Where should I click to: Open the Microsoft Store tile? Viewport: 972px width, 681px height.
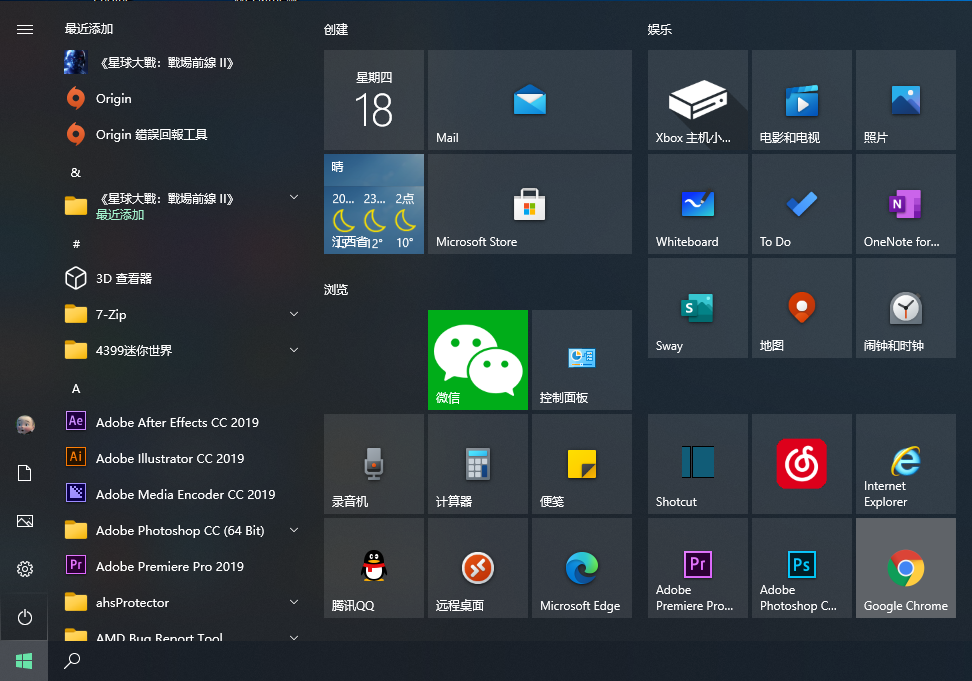[x=529, y=203]
